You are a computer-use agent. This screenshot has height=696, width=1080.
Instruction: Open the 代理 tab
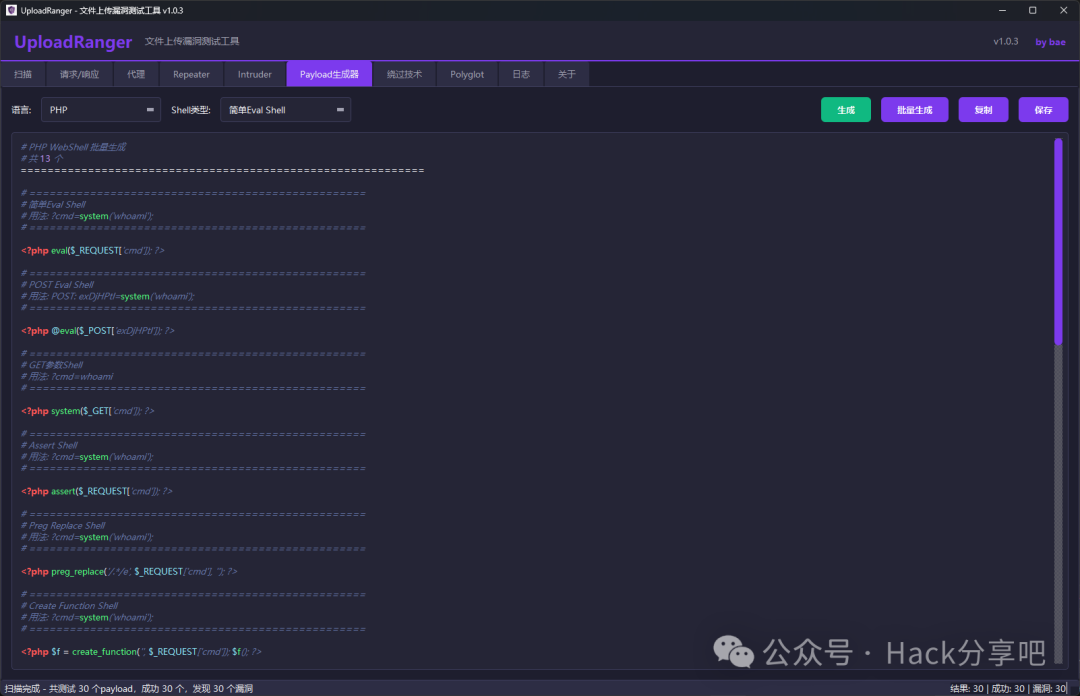tap(136, 74)
